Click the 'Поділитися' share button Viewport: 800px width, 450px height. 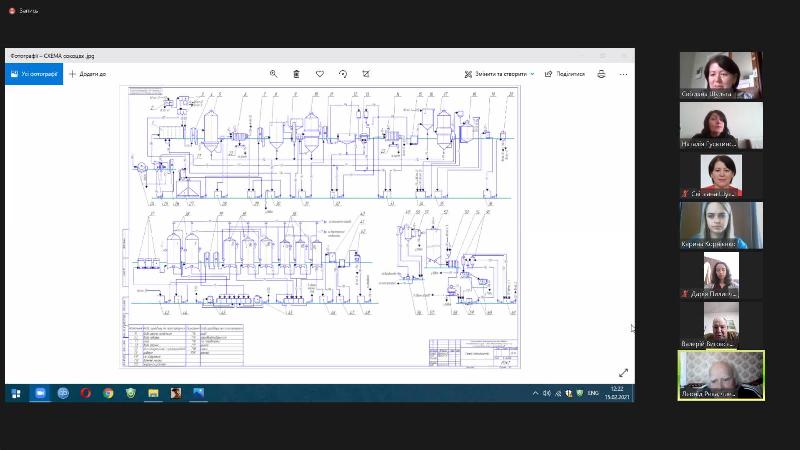point(564,74)
